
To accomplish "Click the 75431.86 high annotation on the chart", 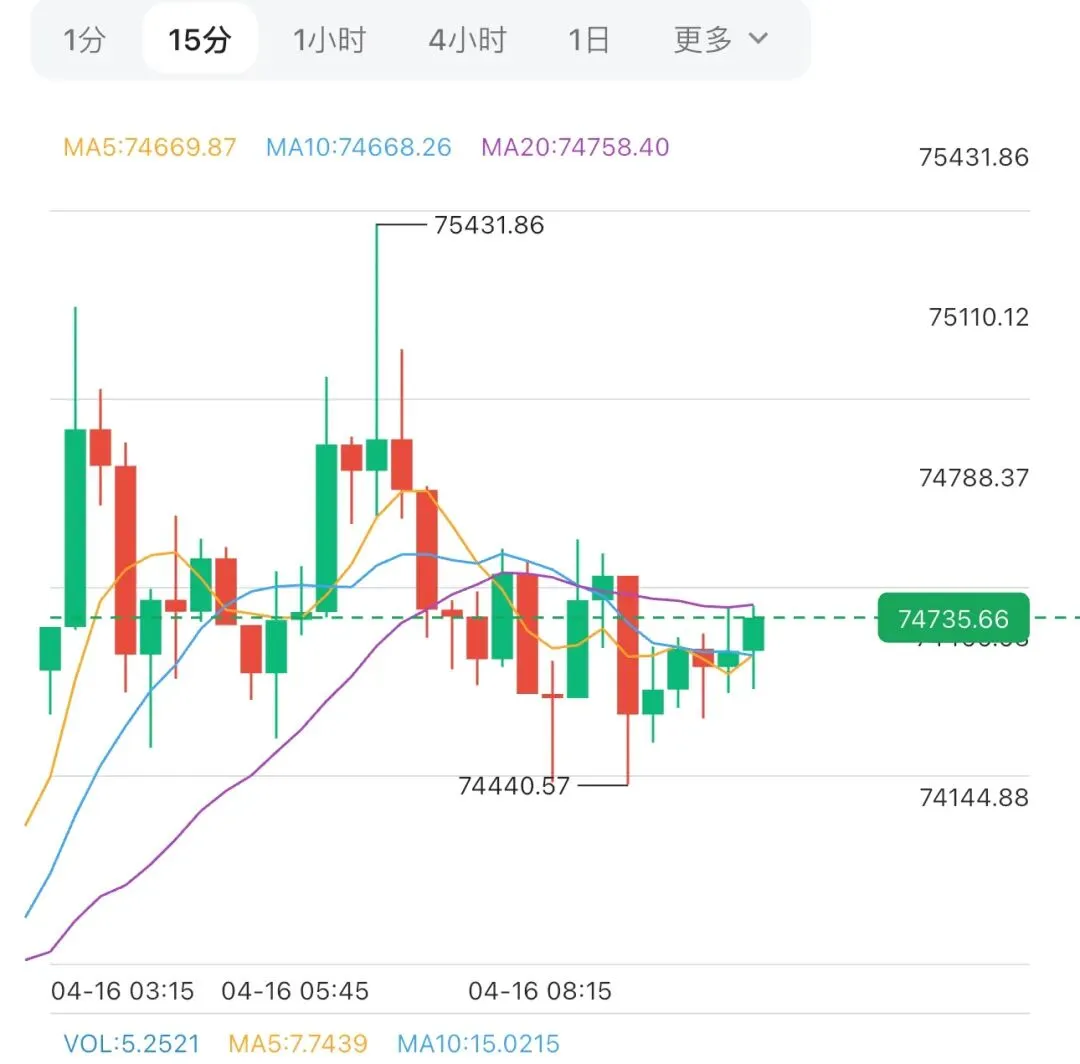I will coord(489,225).
